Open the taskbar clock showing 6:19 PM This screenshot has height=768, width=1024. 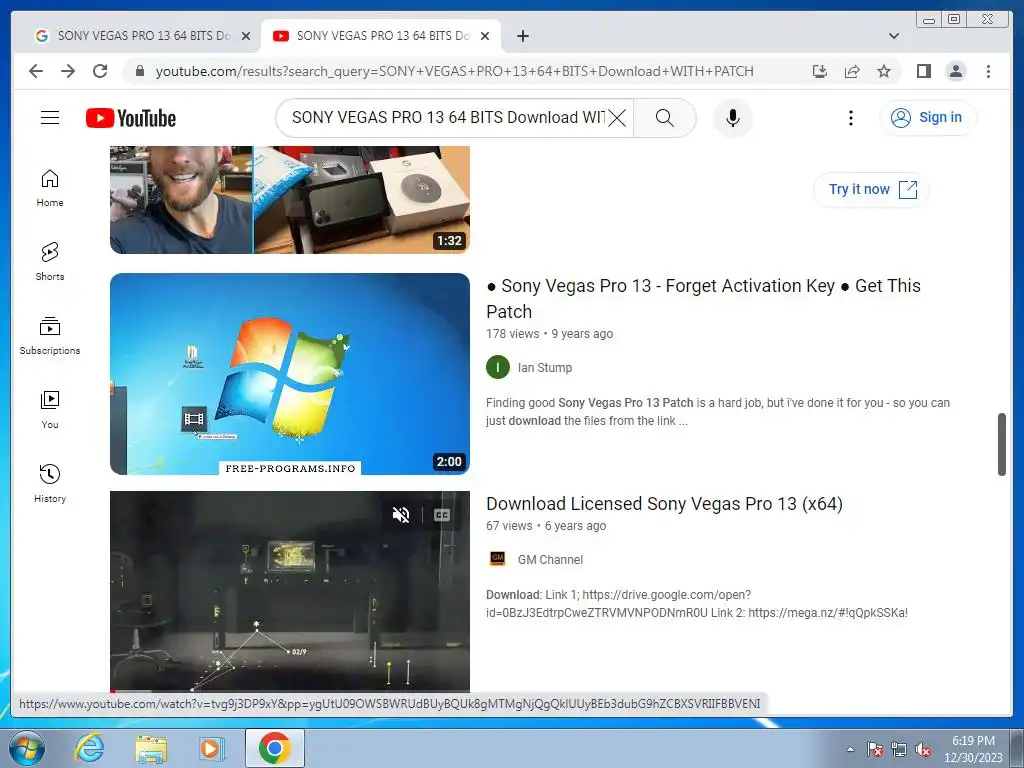pos(973,749)
